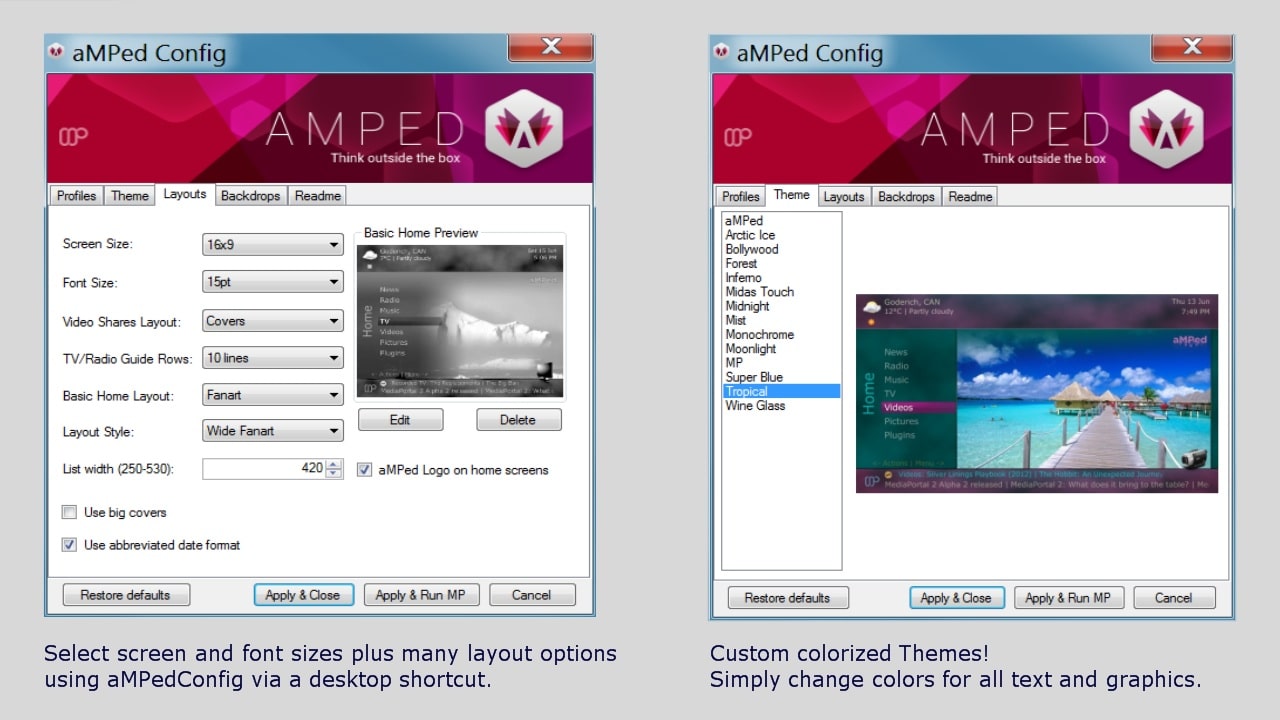The width and height of the screenshot is (1280, 720).
Task: Enable the Use big covers checkbox
Action: pyautogui.click(x=69, y=513)
